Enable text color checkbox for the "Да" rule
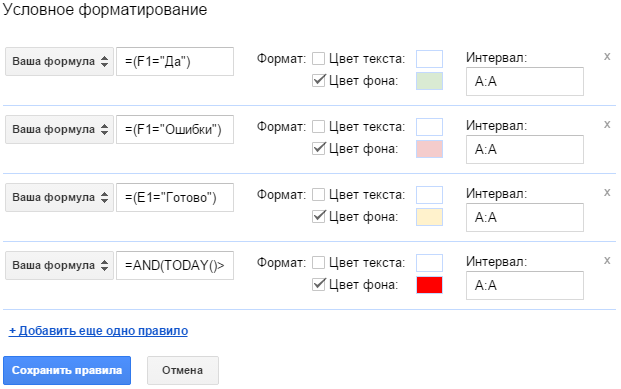The image size is (621, 389). 318,59
